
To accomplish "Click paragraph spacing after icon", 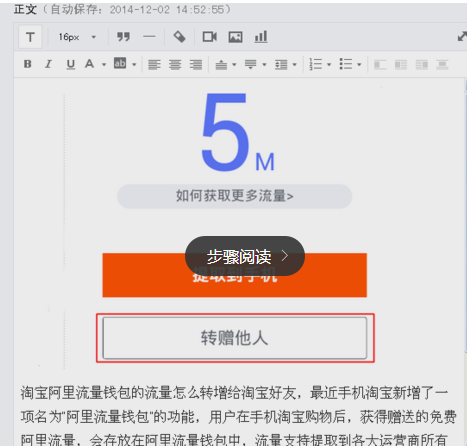I will [x=251, y=64].
